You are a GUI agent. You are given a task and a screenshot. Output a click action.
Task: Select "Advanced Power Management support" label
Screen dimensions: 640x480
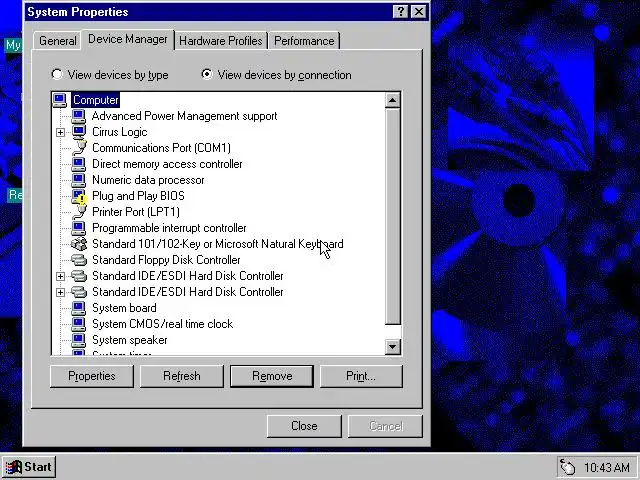click(x=184, y=116)
